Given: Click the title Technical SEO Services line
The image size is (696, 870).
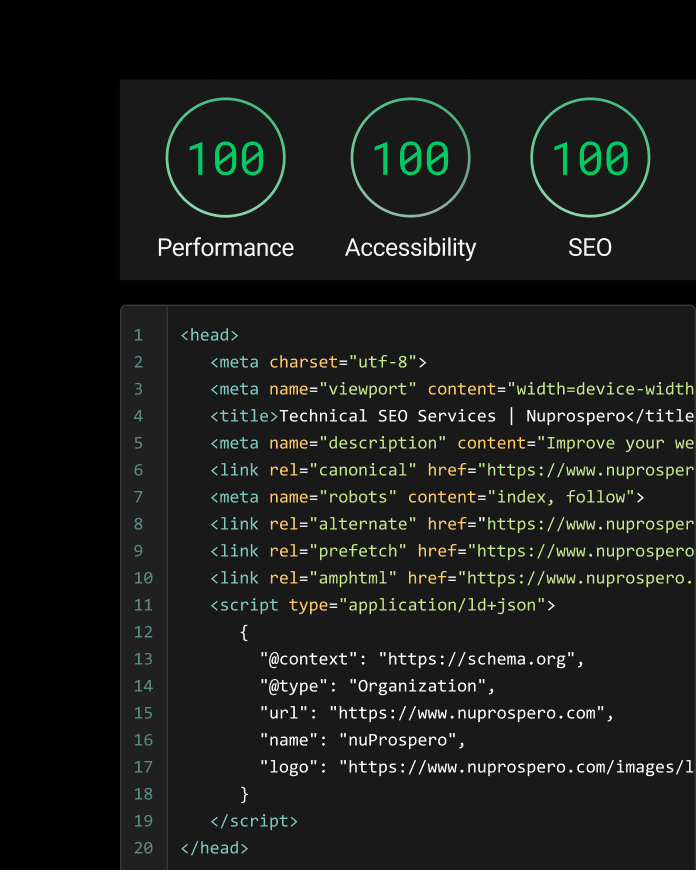Looking at the screenshot, I should [452, 416].
